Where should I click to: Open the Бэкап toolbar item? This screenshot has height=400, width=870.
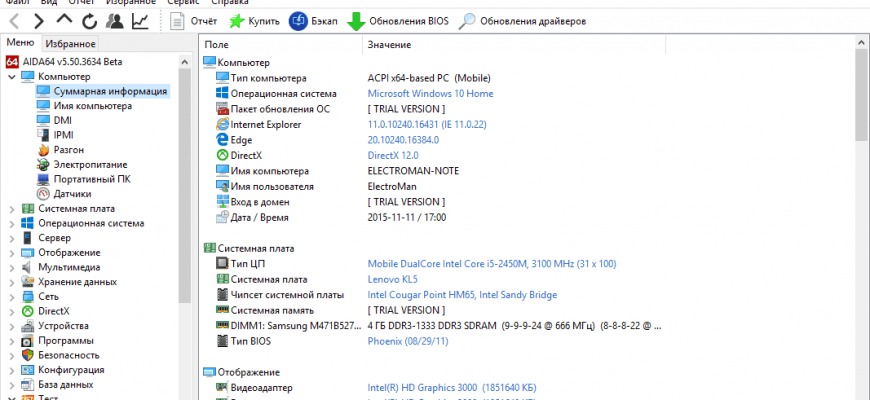[x=313, y=22]
